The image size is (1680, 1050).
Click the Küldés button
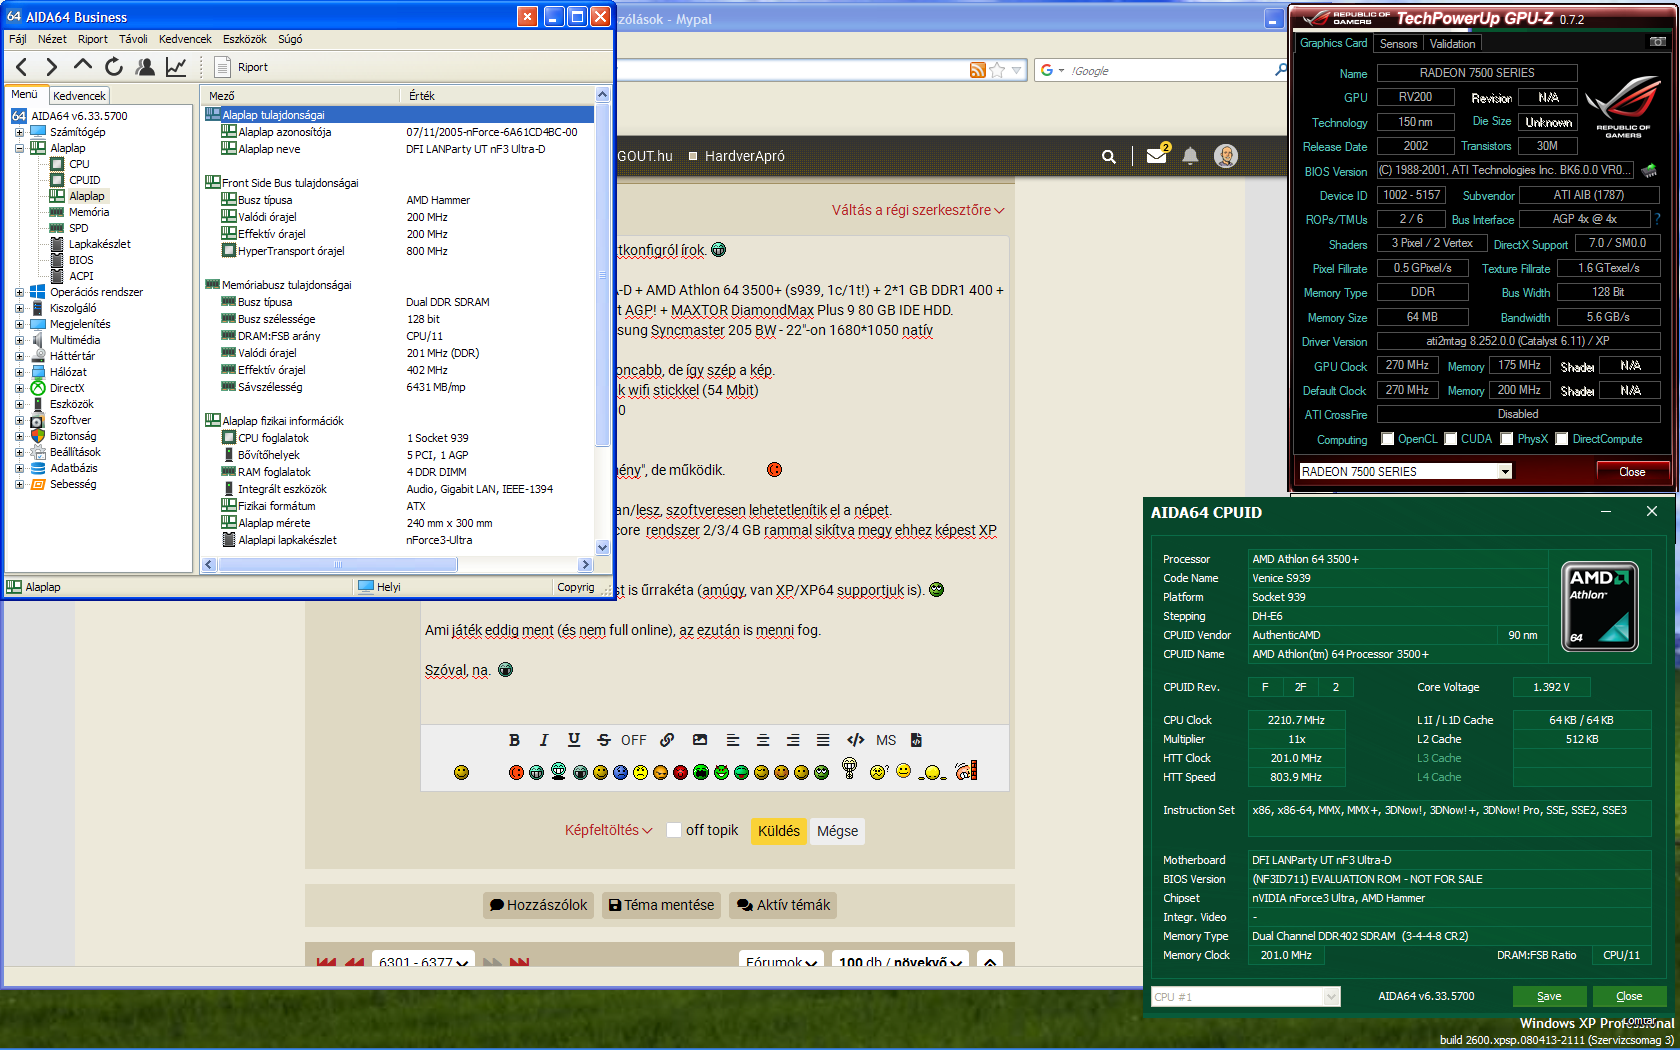[x=779, y=831]
